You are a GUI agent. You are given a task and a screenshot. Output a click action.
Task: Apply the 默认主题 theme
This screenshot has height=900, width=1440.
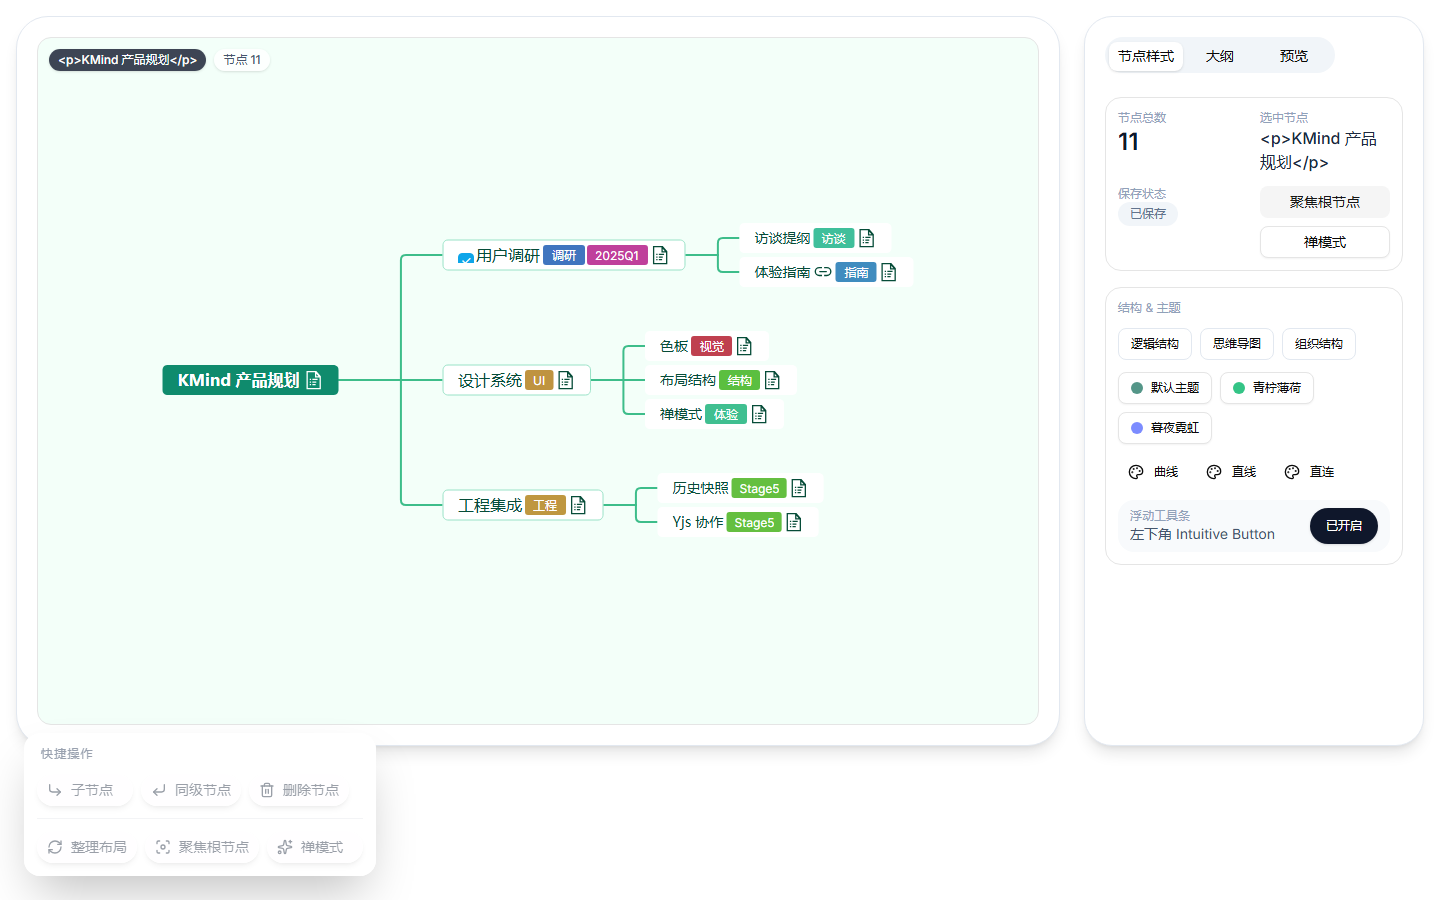click(1165, 388)
